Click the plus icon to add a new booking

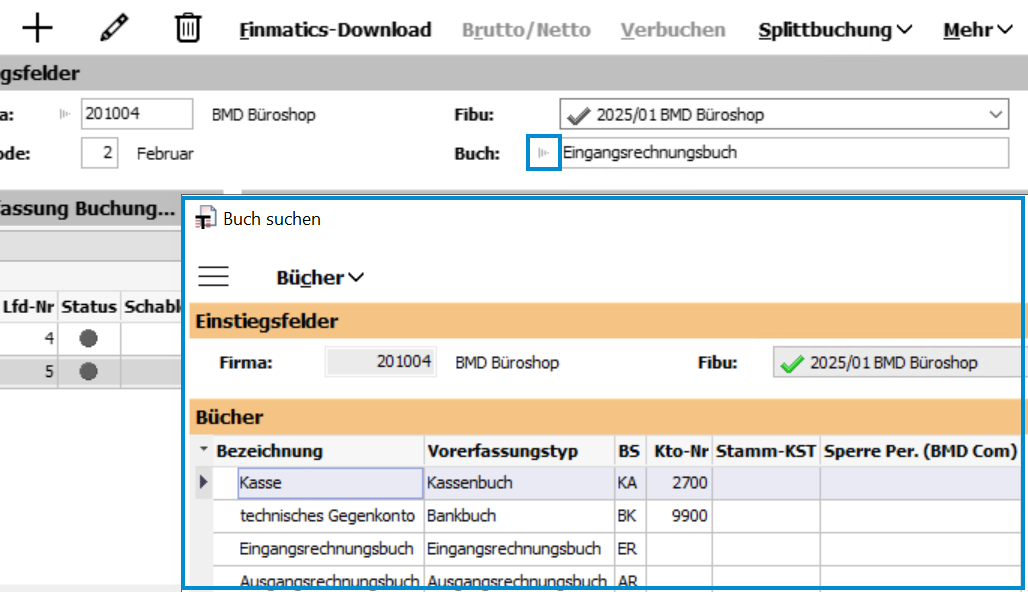point(37,27)
